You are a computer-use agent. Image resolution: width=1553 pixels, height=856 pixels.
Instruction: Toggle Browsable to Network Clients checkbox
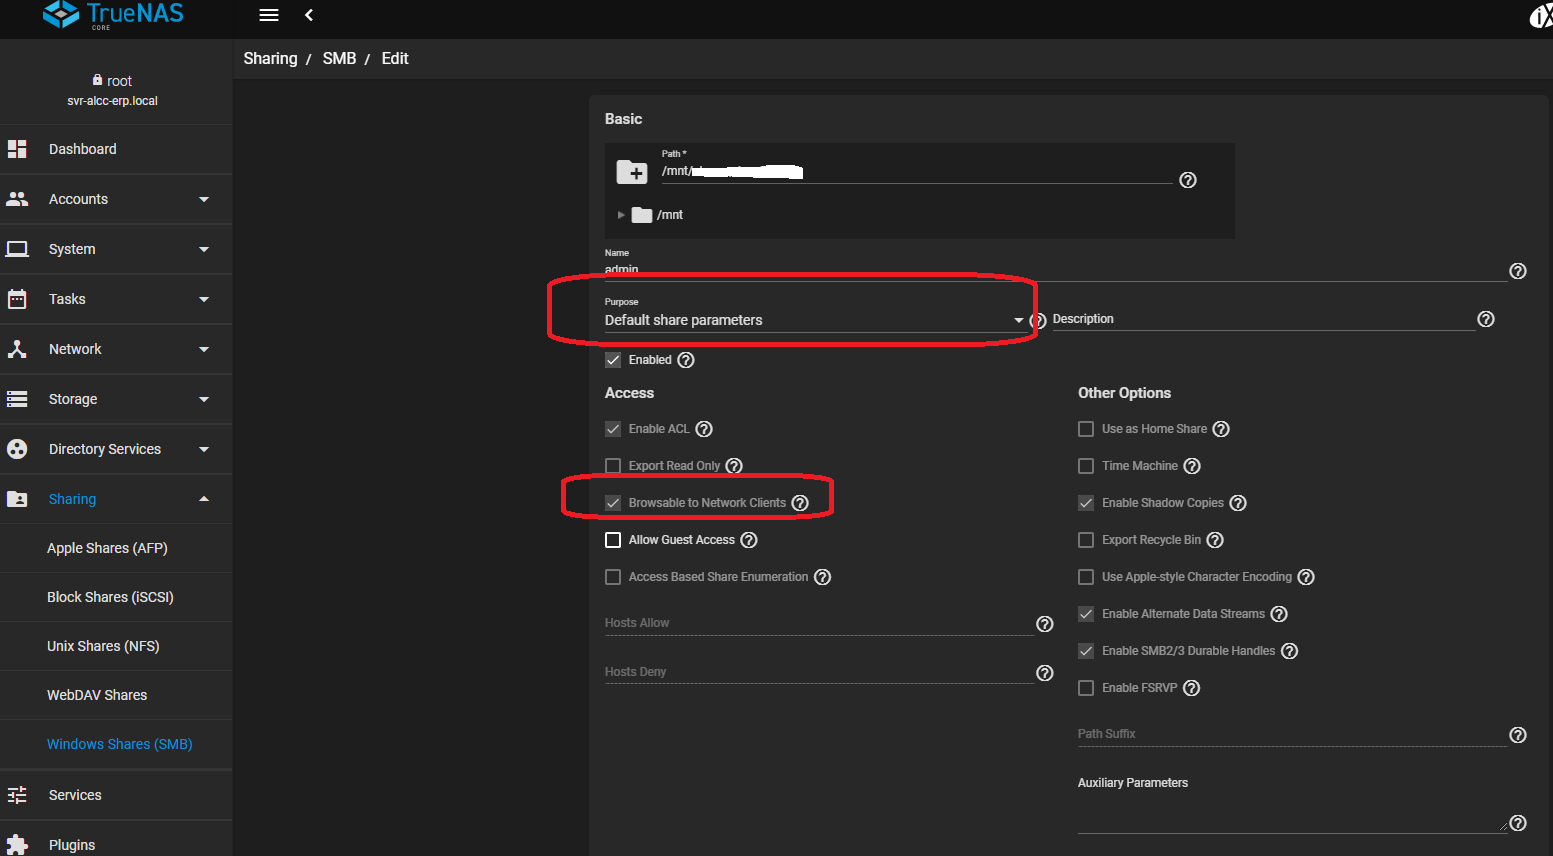pos(613,503)
